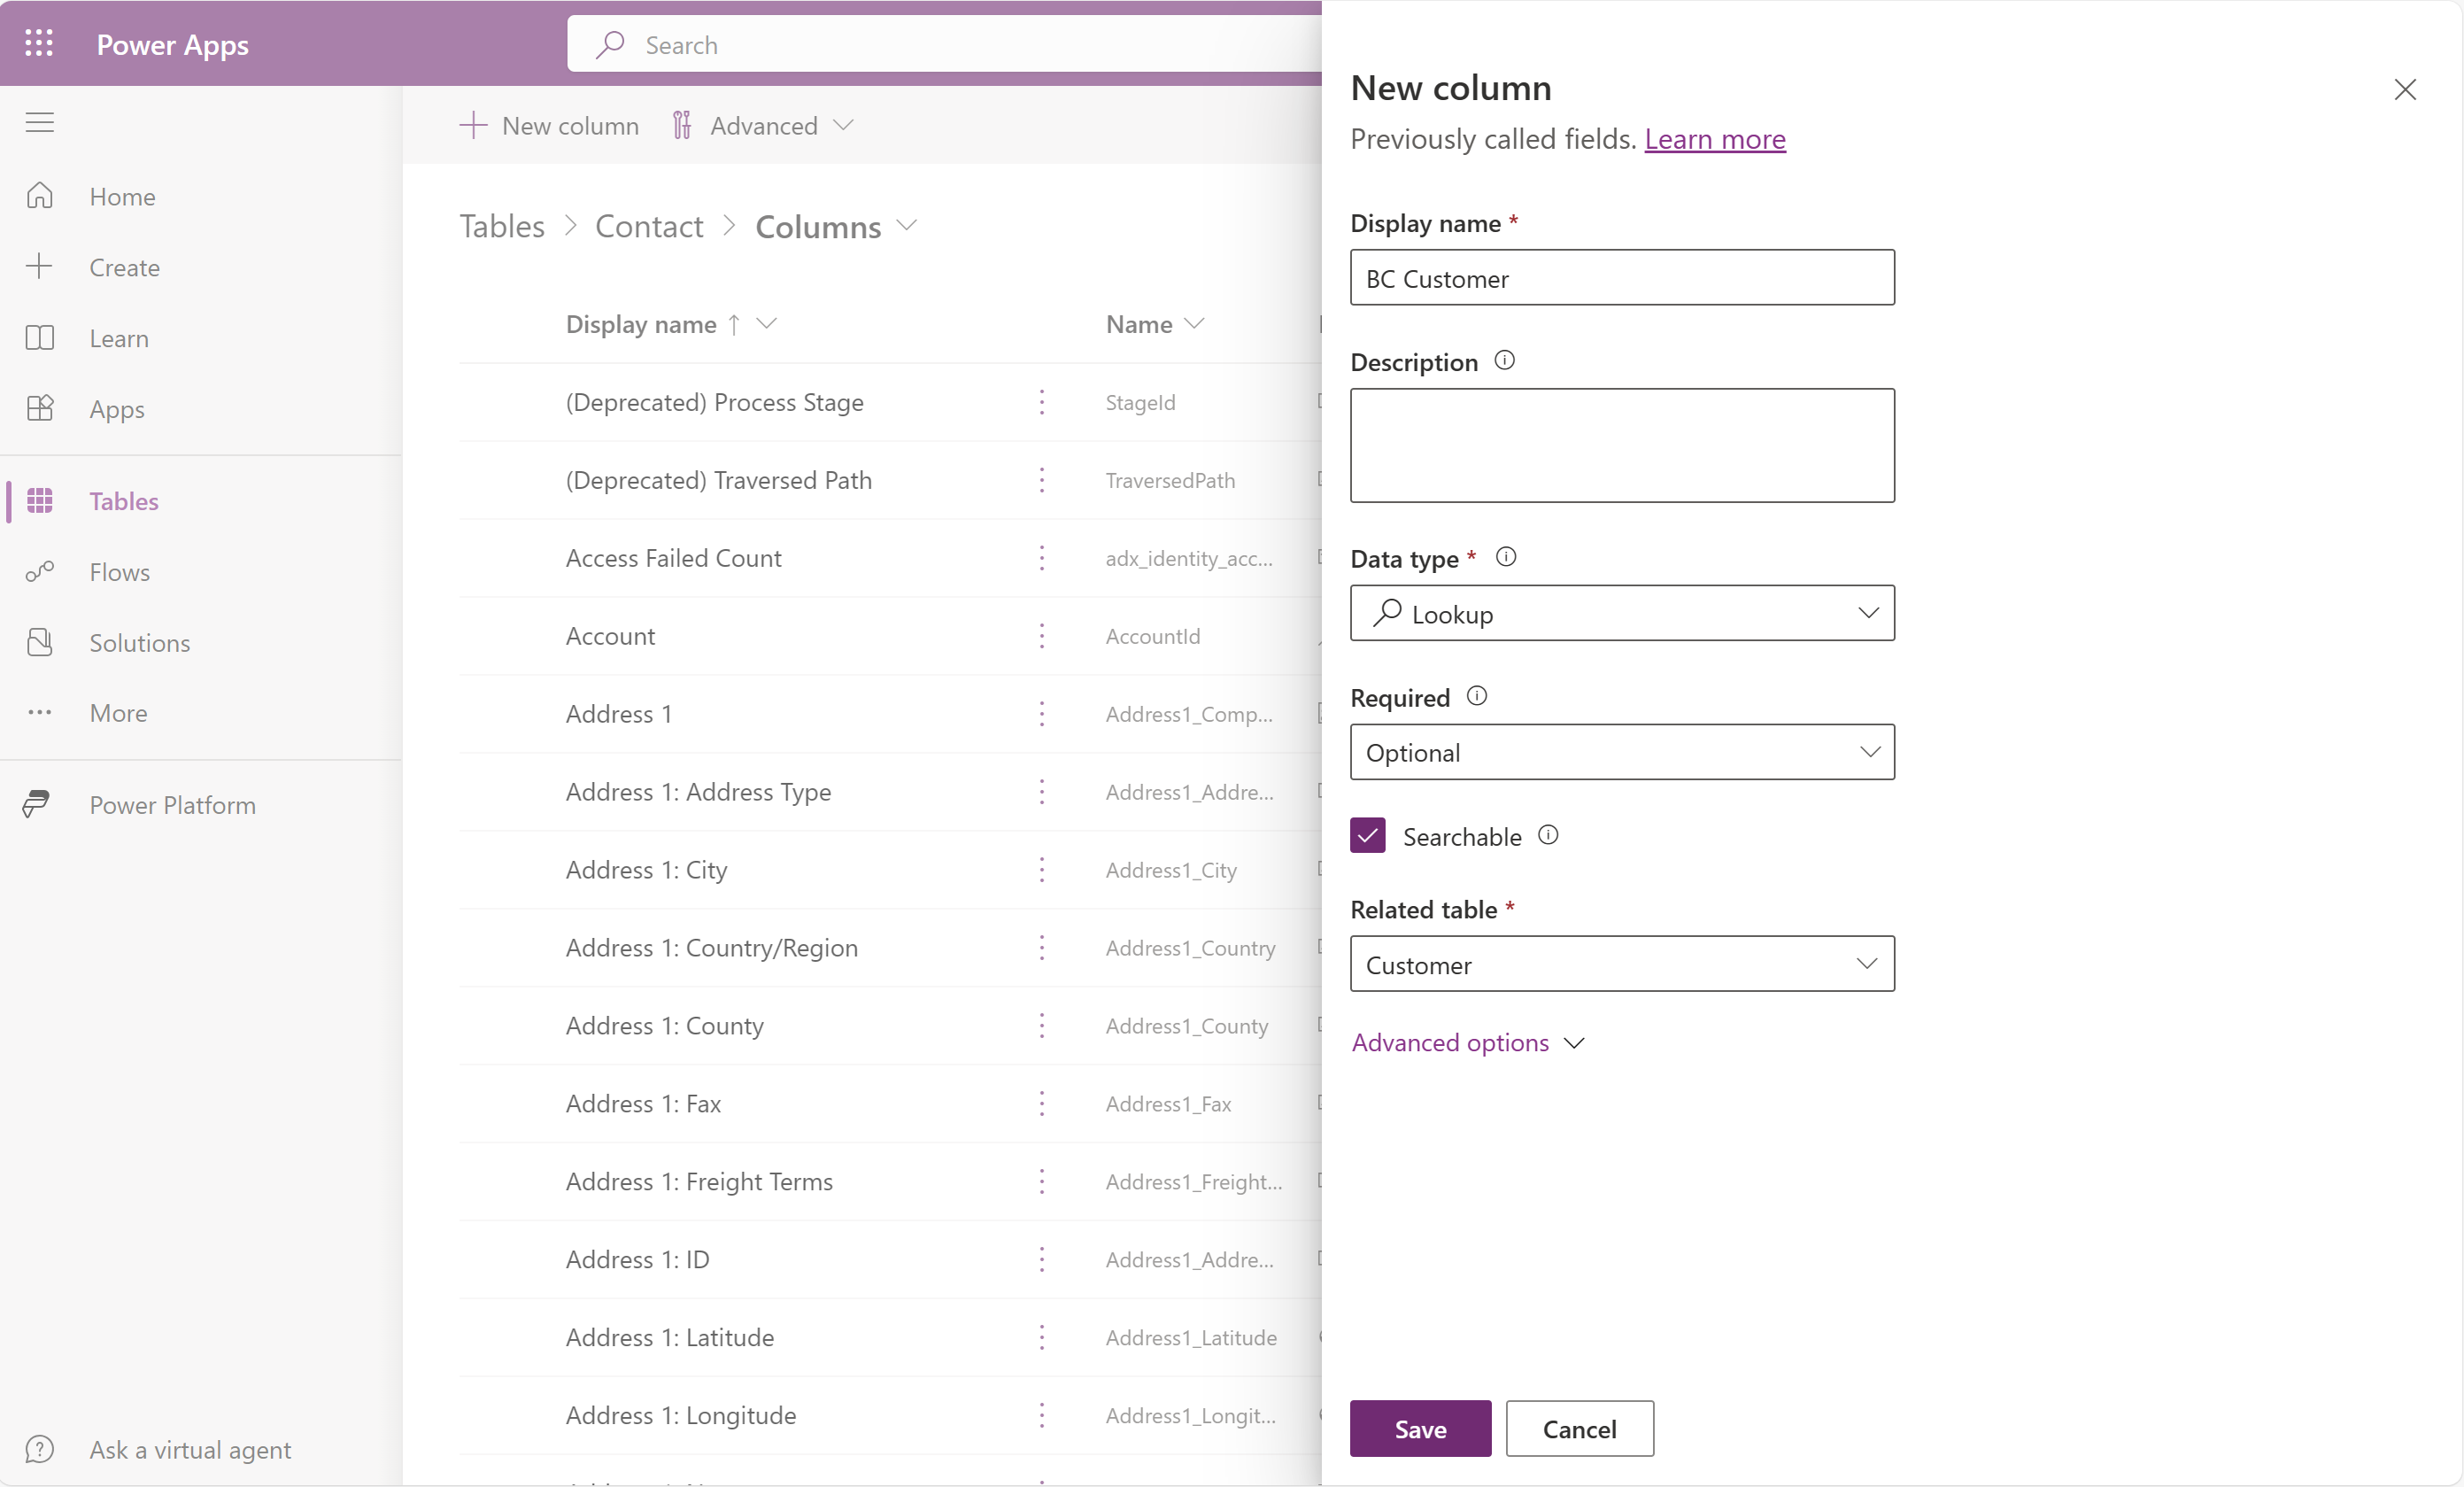This screenshot has height=1487, width=2464.
Task: Click the Save button
Action: [1420, 1429]
